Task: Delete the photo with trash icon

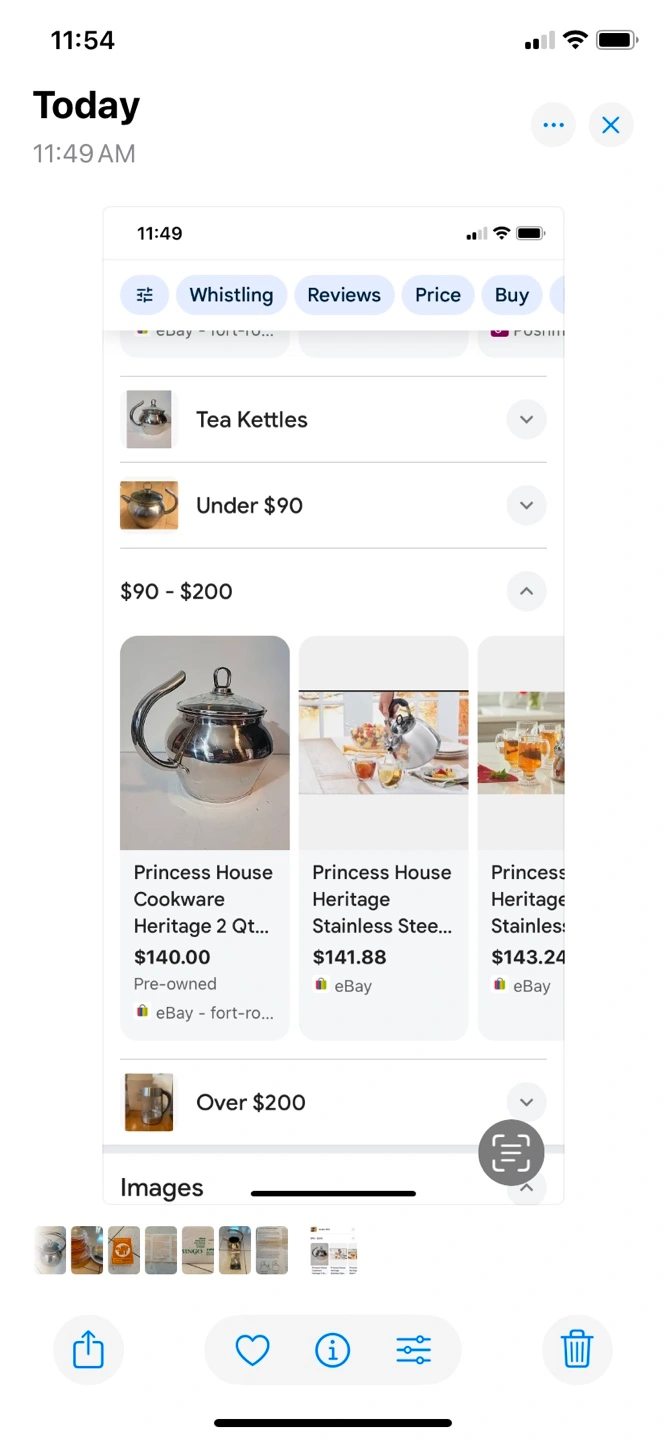Action: (x=577, y=1350)
